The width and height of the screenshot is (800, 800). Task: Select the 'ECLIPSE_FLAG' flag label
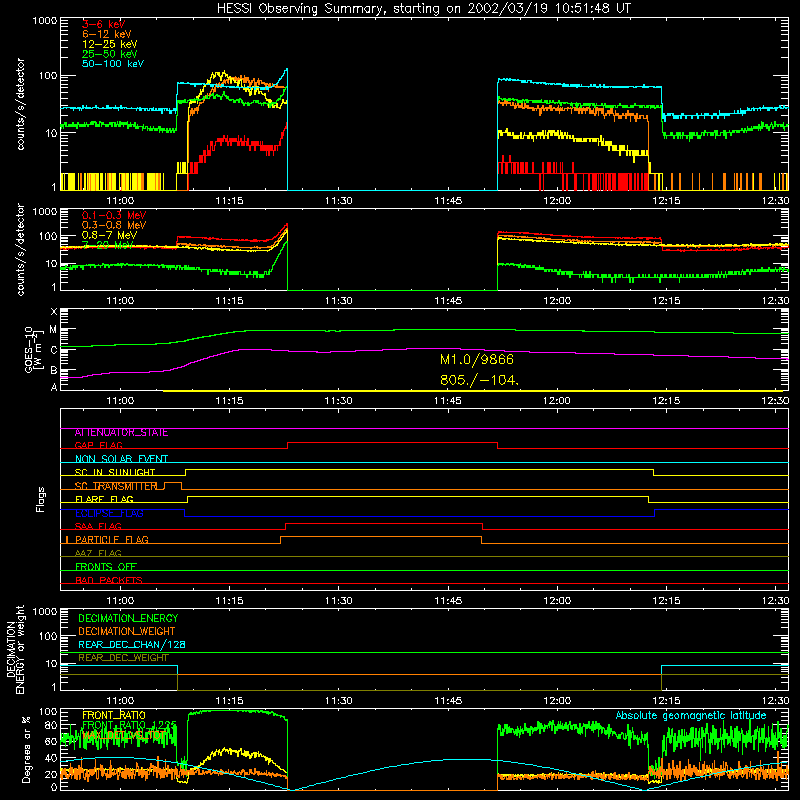point(109,513)
